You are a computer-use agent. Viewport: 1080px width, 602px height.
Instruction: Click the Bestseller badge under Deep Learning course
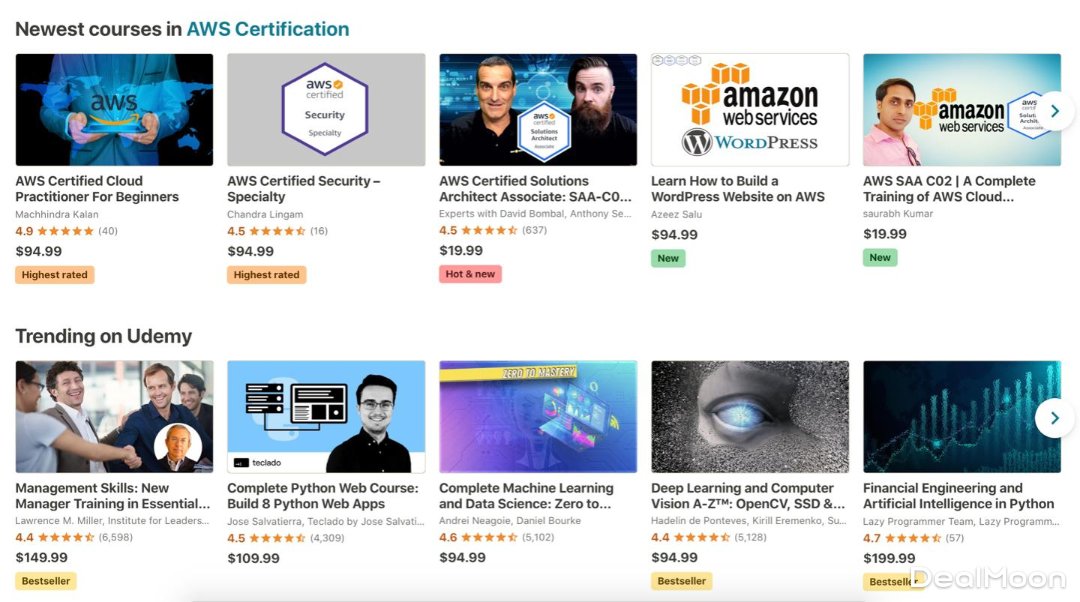pyautogui.click(x=682, y=581)
